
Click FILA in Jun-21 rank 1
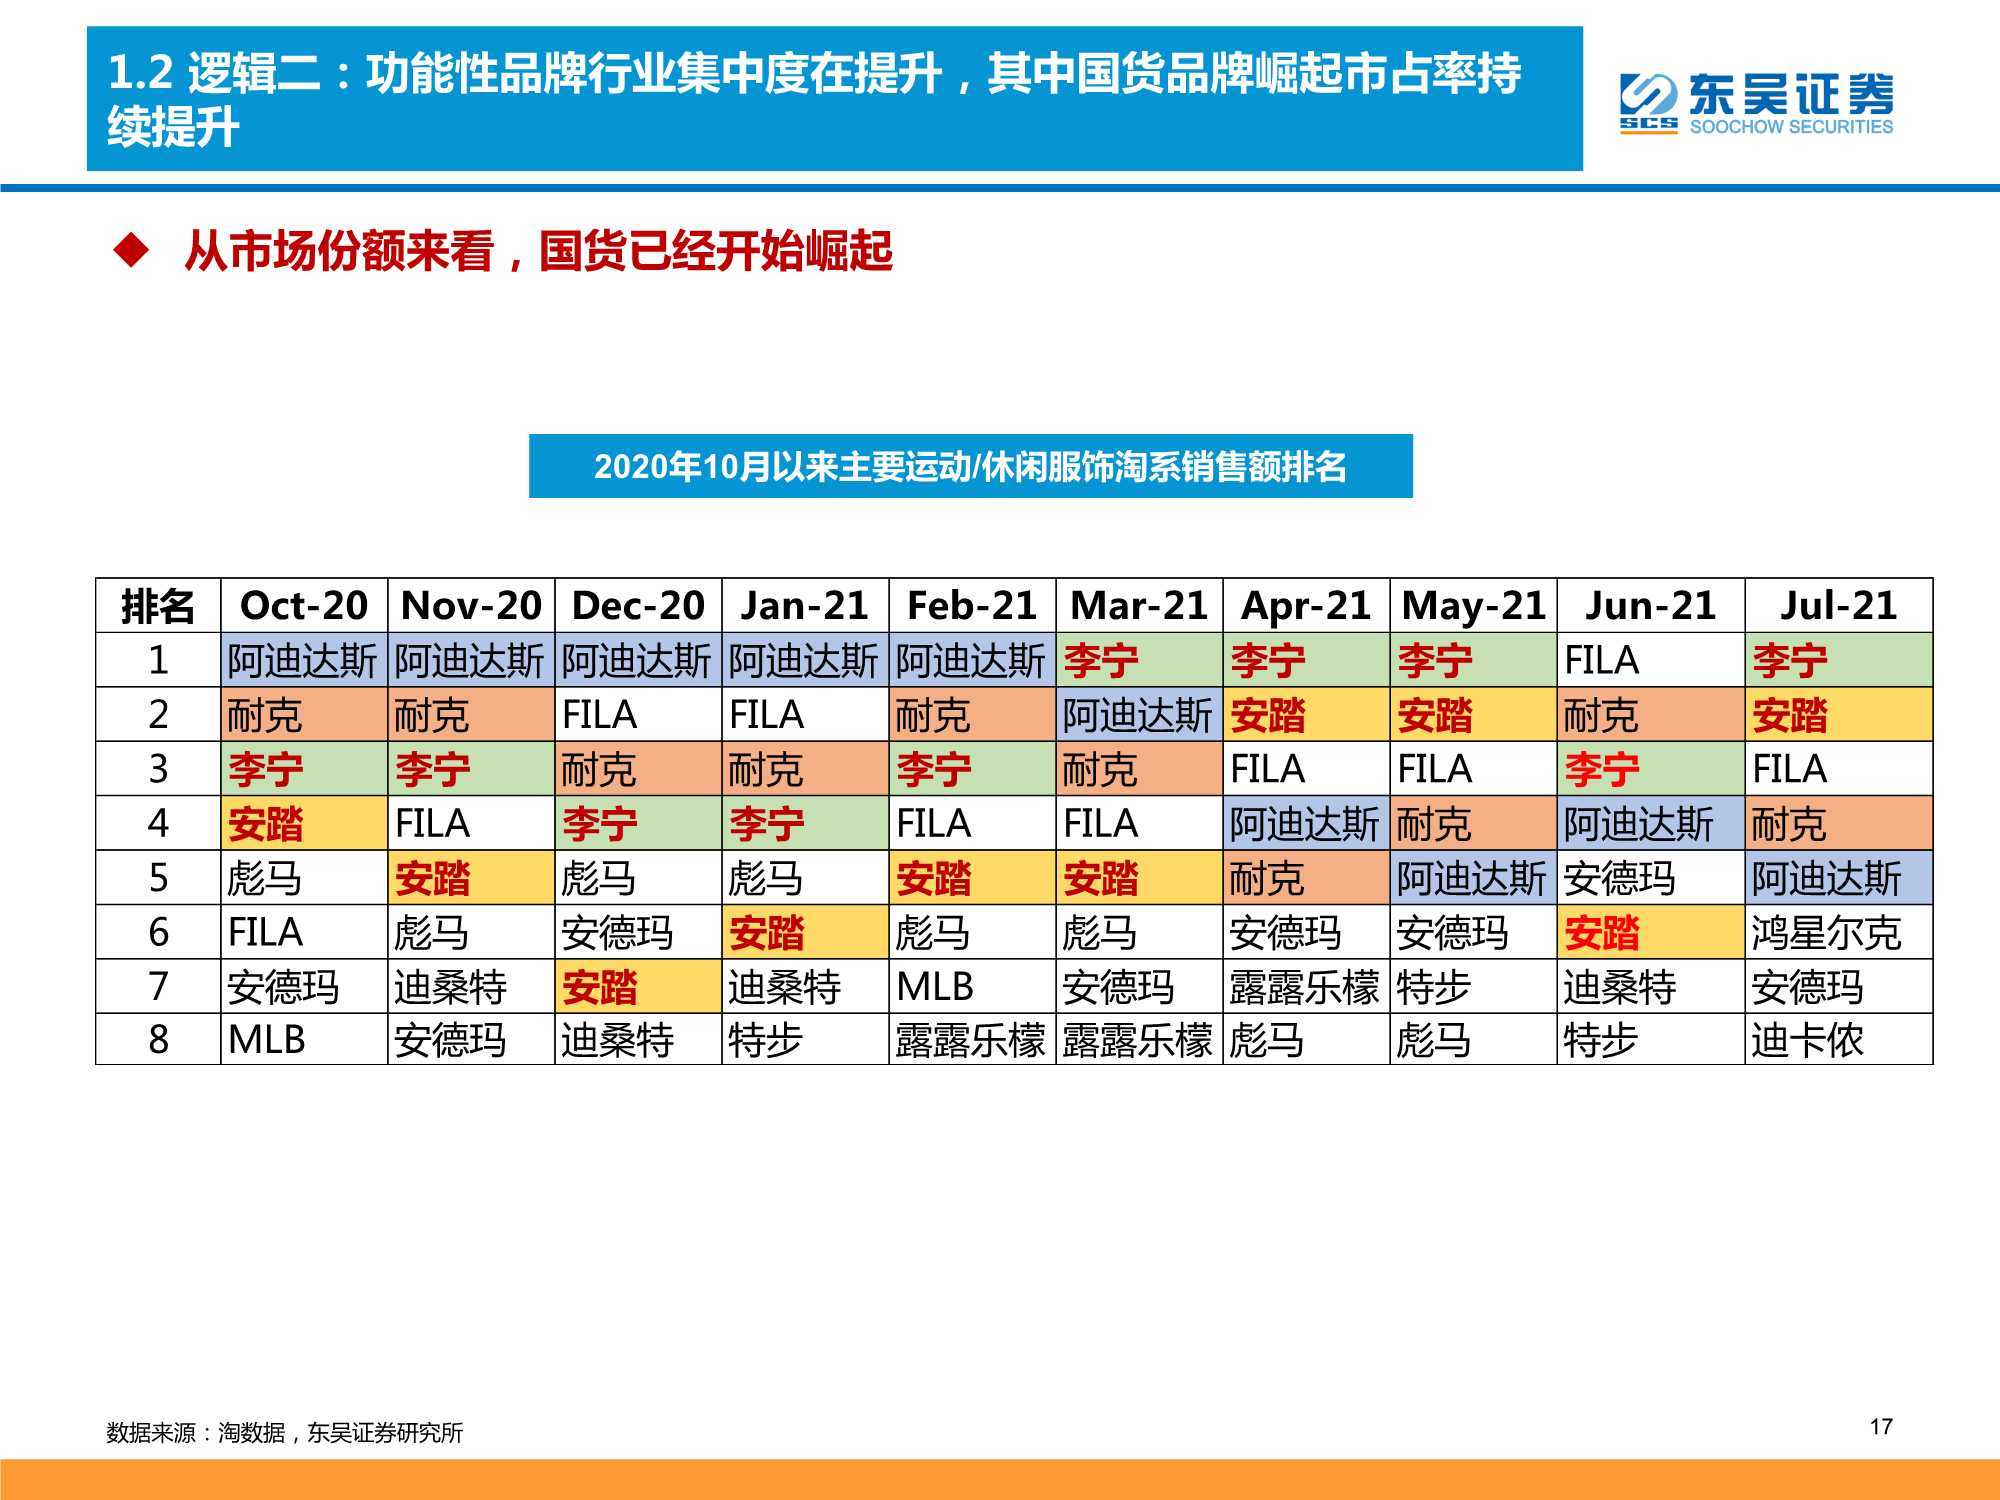(1651, 660)
